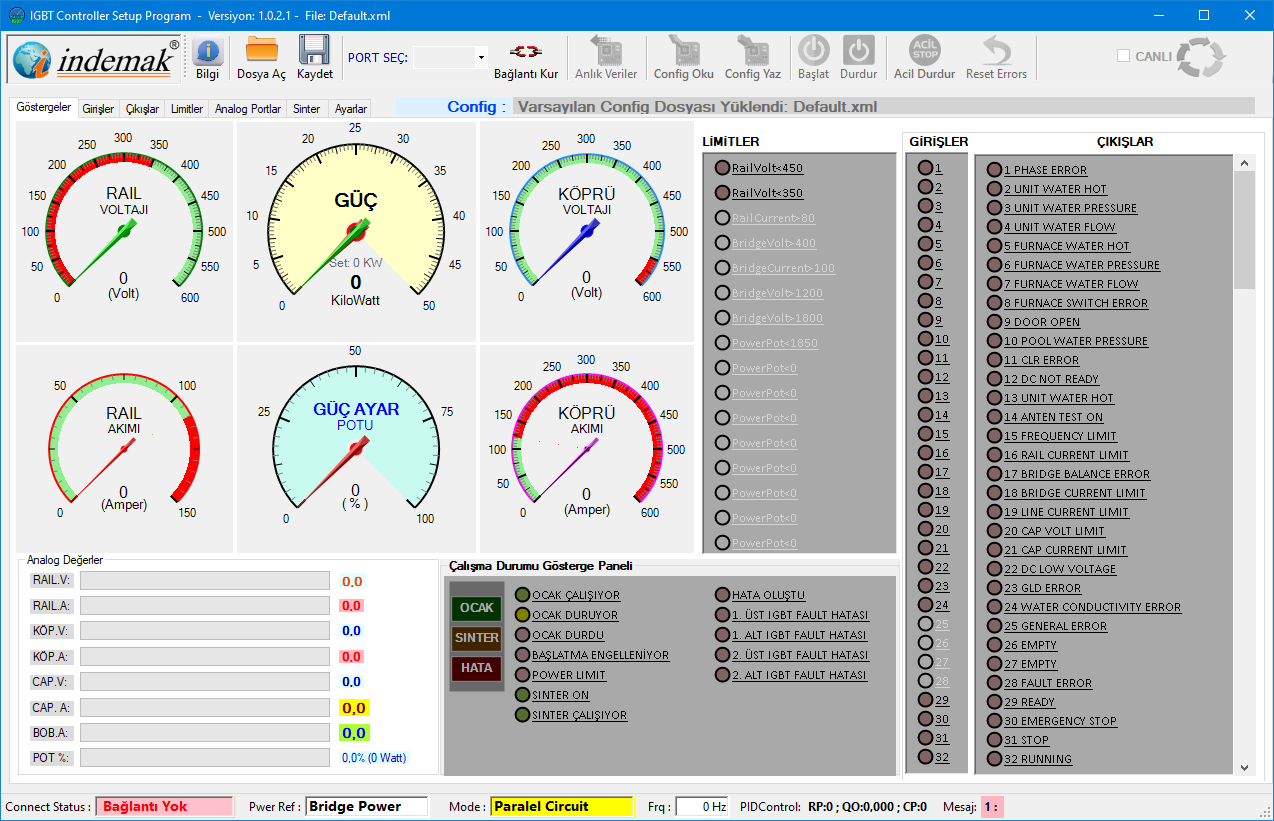Image resolution: width=1274 pixels, height=821 pixels.
Task: Click the Kaydet floppy disk icon
Action: (314, 50)
